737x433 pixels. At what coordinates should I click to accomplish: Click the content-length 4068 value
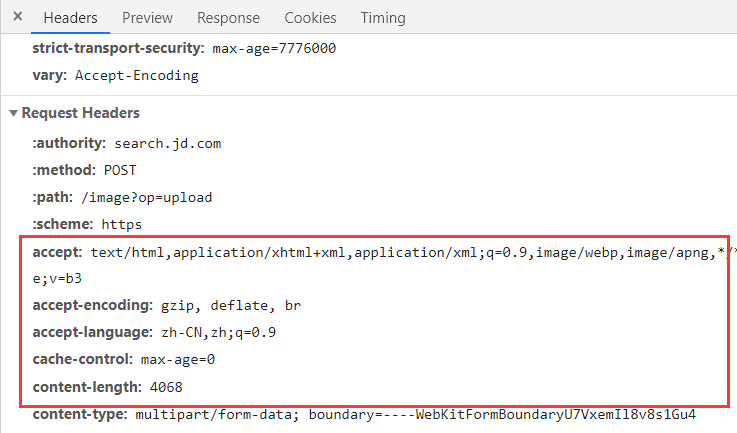(x=166, y=387)
